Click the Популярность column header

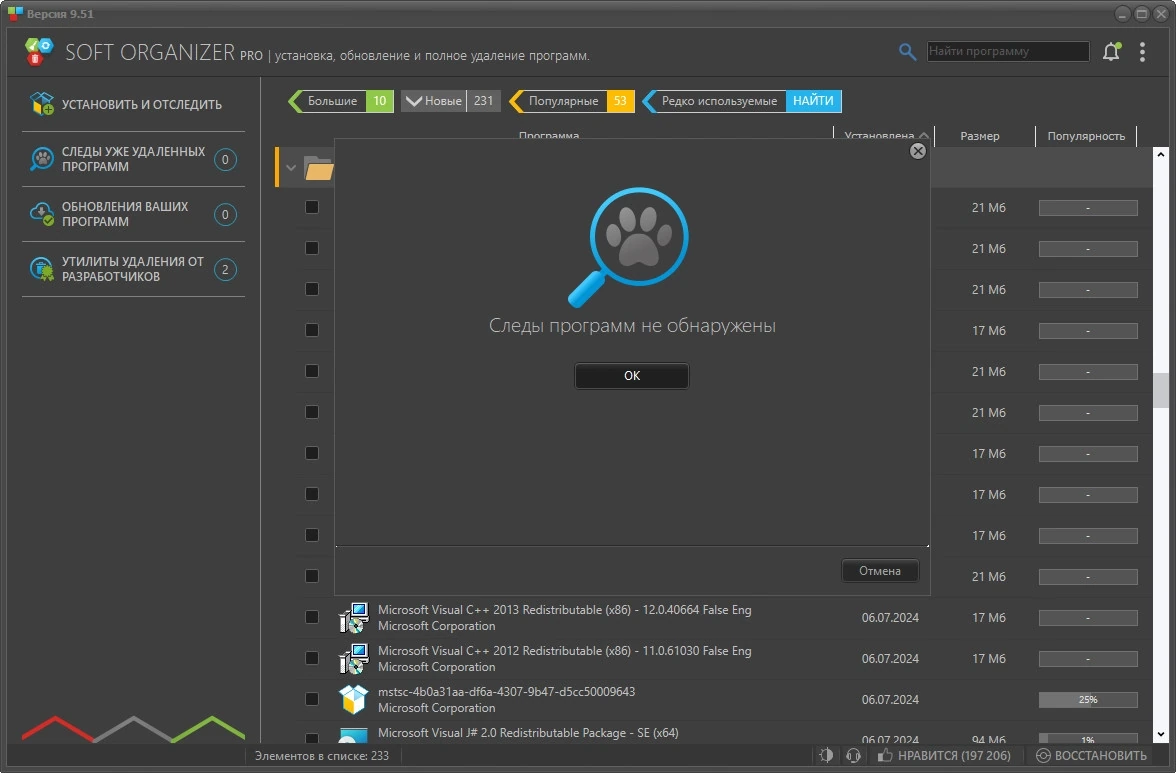[x=1086, y=136]
